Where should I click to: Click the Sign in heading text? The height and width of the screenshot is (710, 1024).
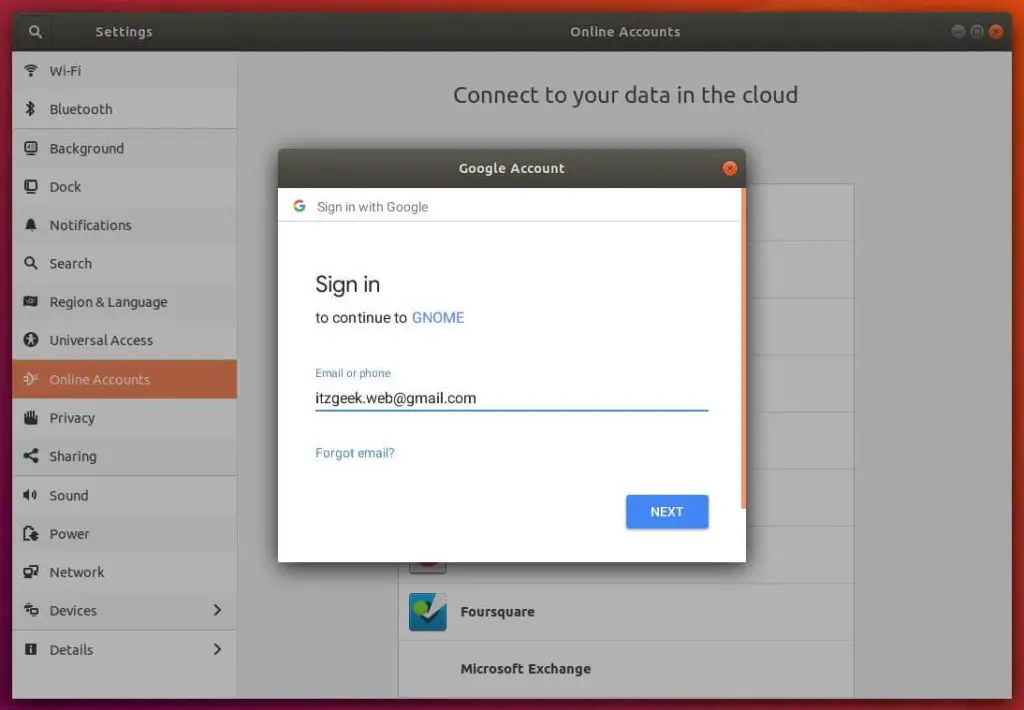[x=347, y=285]
